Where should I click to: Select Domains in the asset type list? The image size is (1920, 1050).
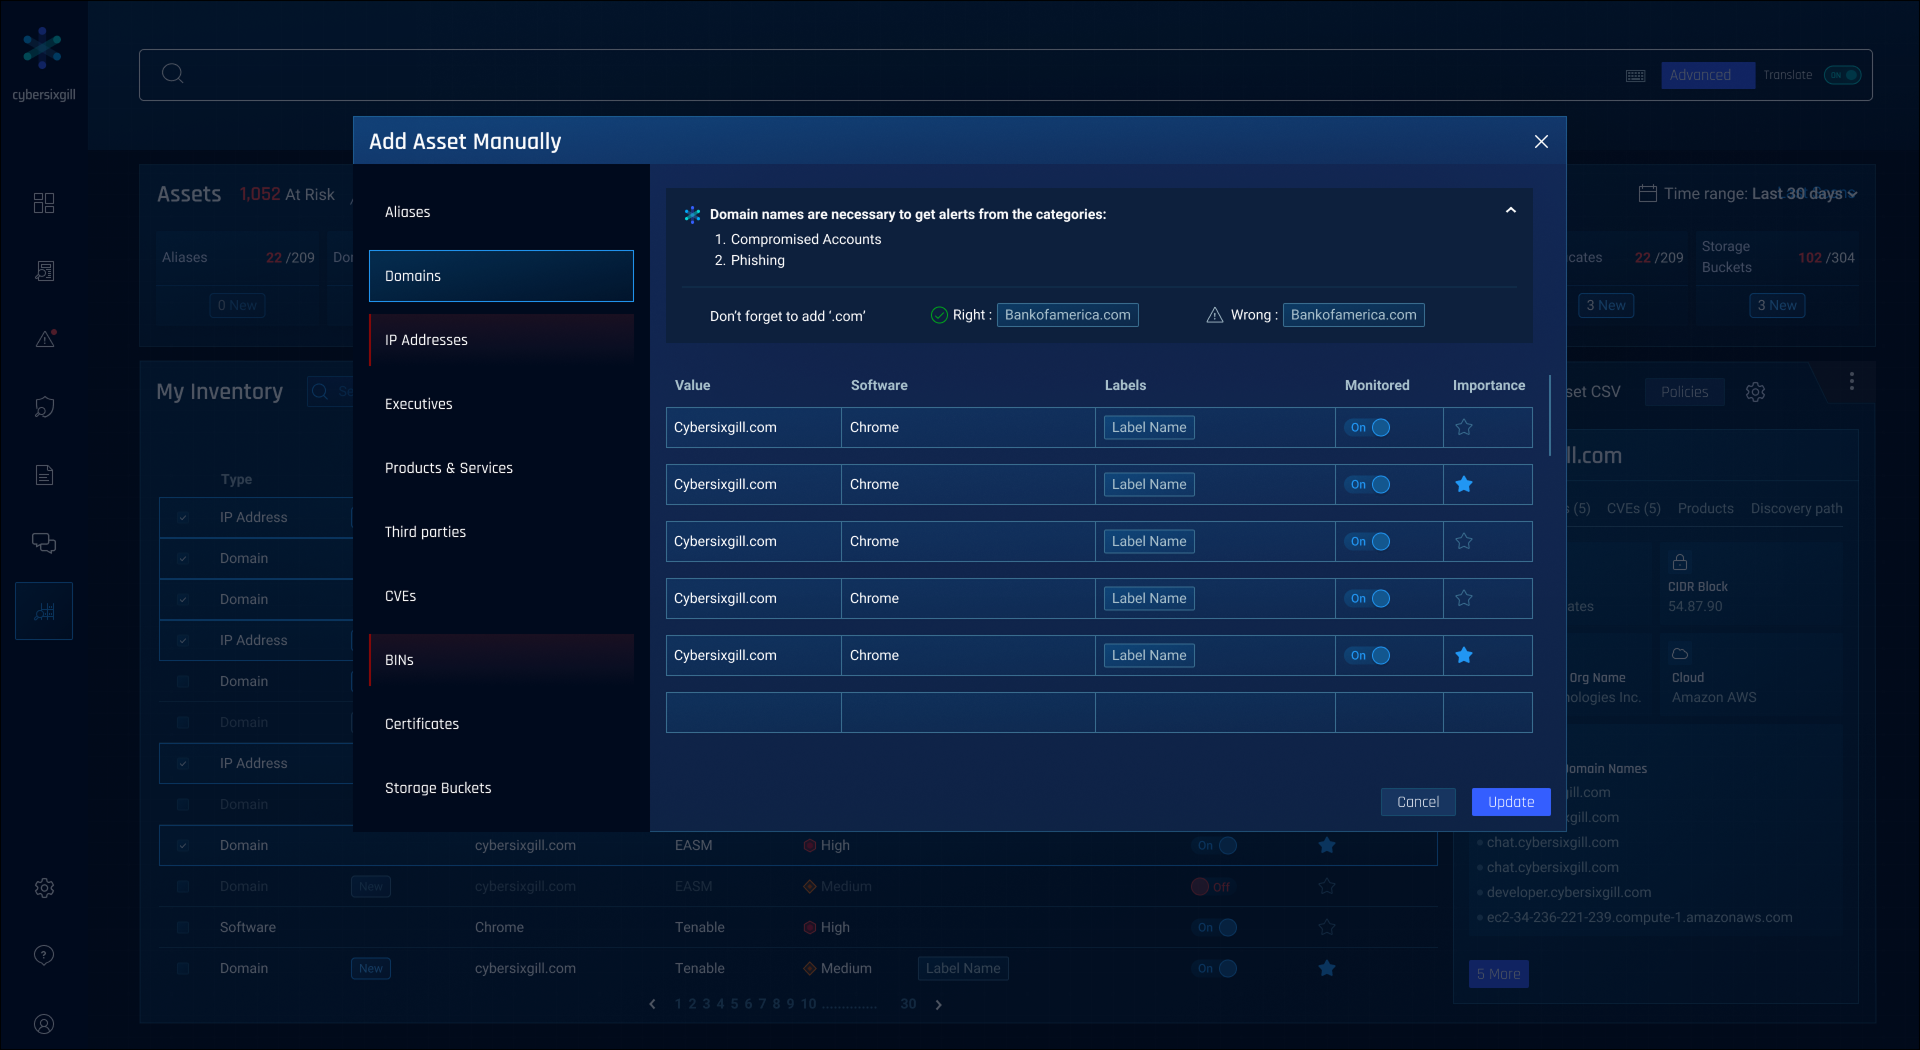tap(501, 276)
